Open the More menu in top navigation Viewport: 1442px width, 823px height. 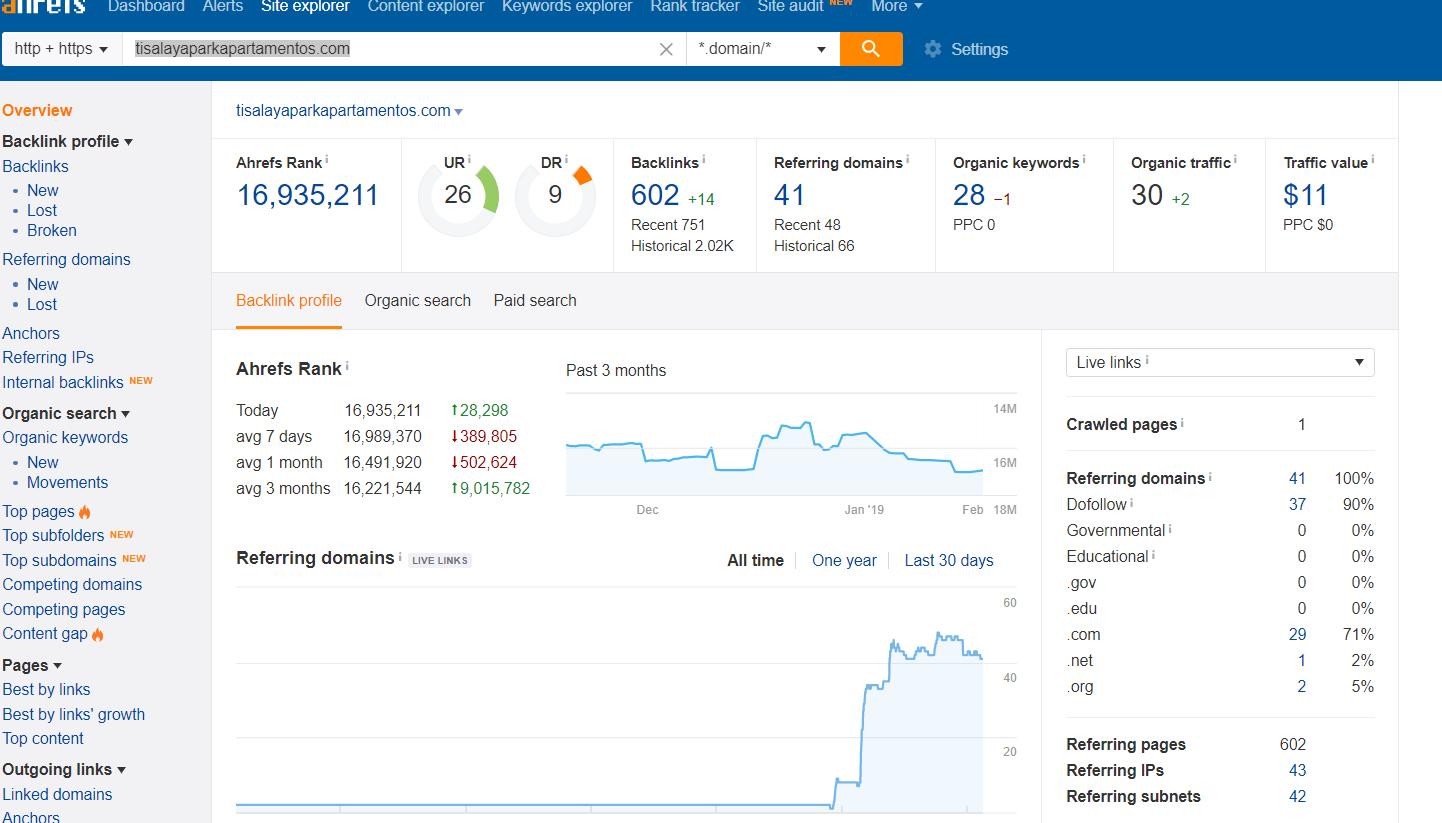coord(896,6)
